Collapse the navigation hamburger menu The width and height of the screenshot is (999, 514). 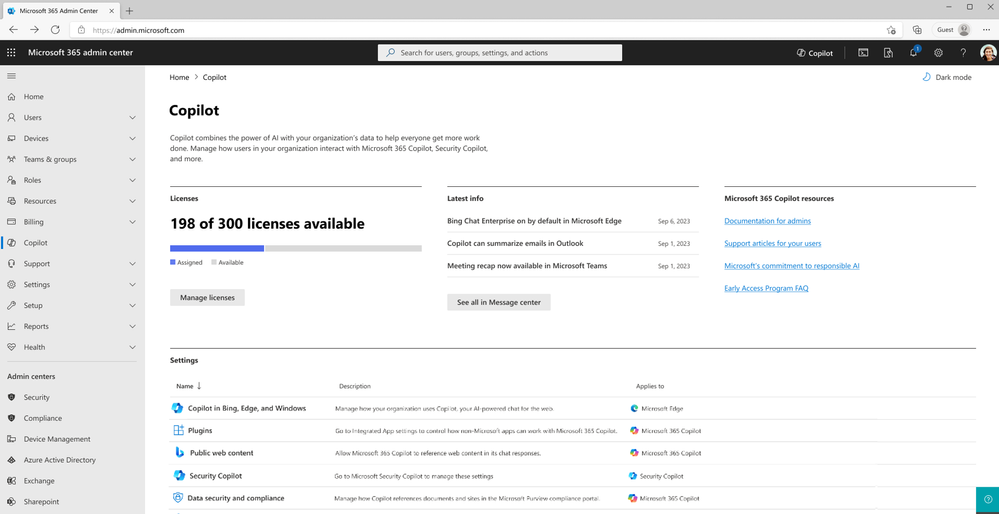coord(11,76)
